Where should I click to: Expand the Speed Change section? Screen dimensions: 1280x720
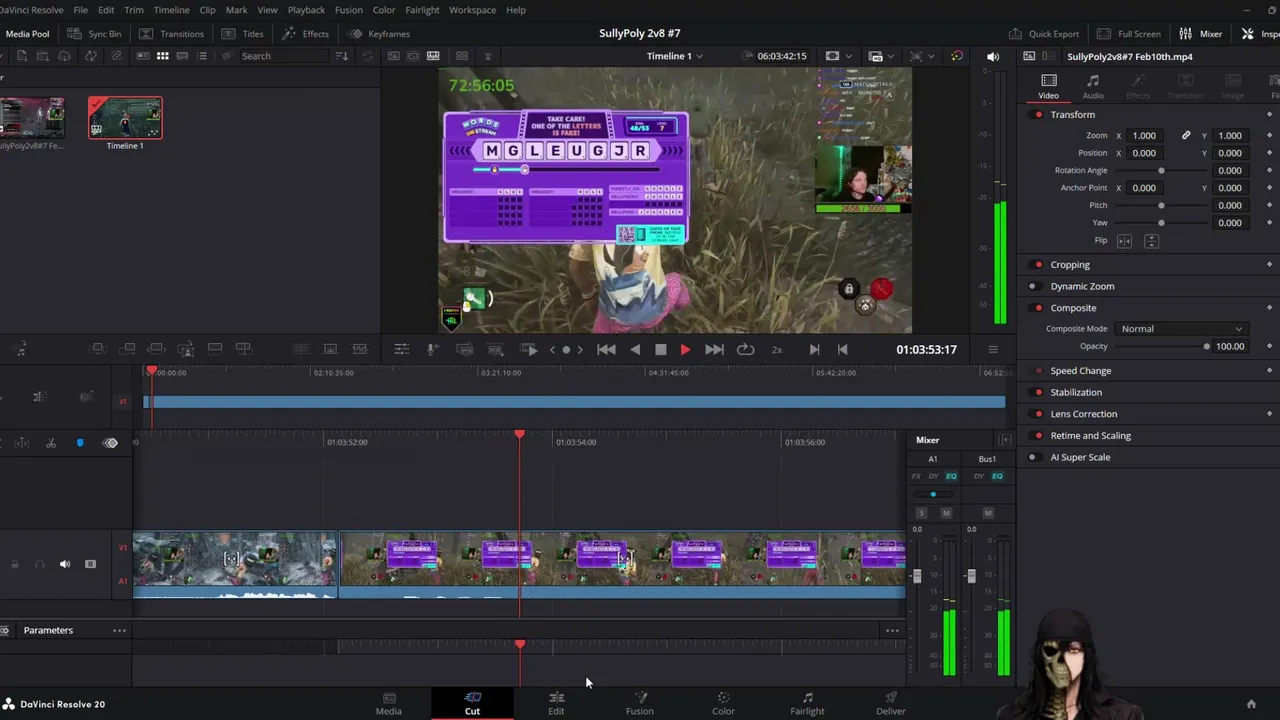[1081, 371]
